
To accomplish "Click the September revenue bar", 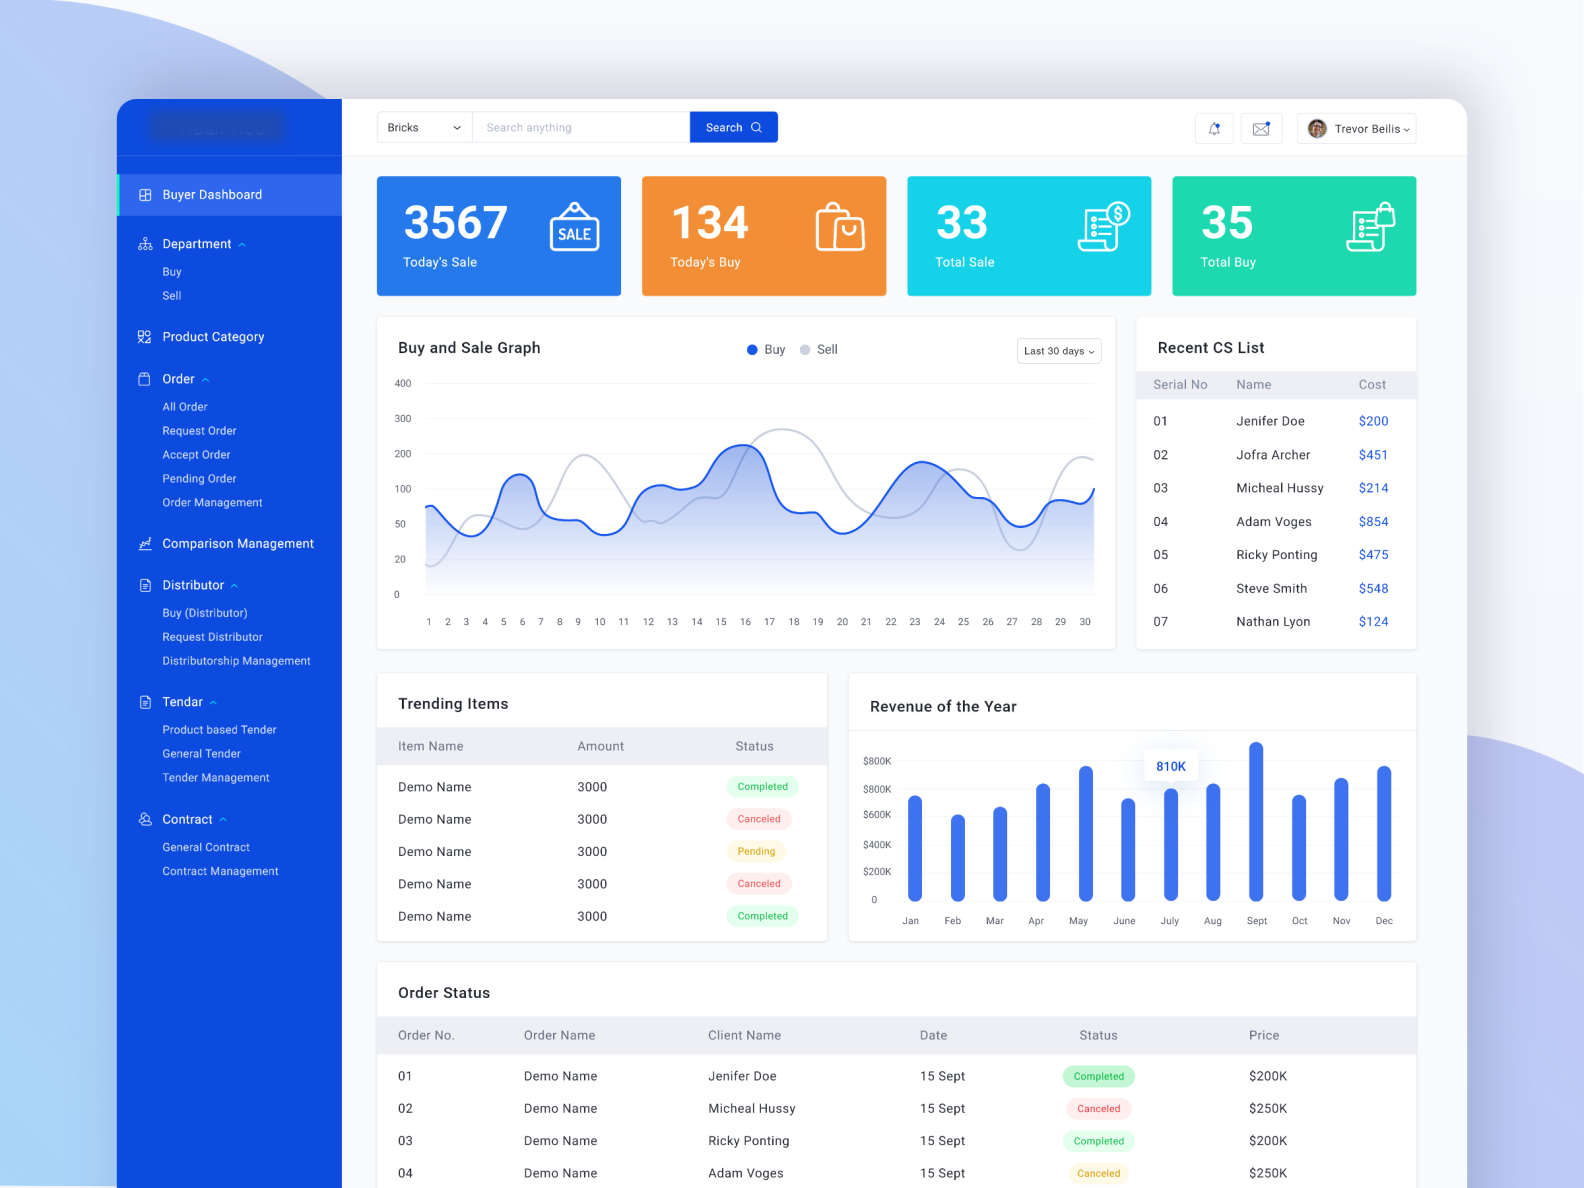I will tap(1256, 822).
